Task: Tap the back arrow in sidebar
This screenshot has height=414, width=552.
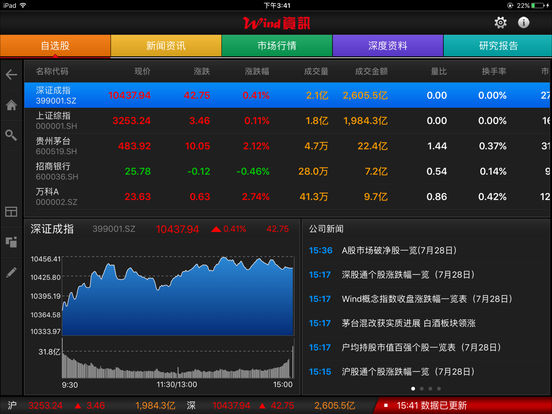Action: 11,75
